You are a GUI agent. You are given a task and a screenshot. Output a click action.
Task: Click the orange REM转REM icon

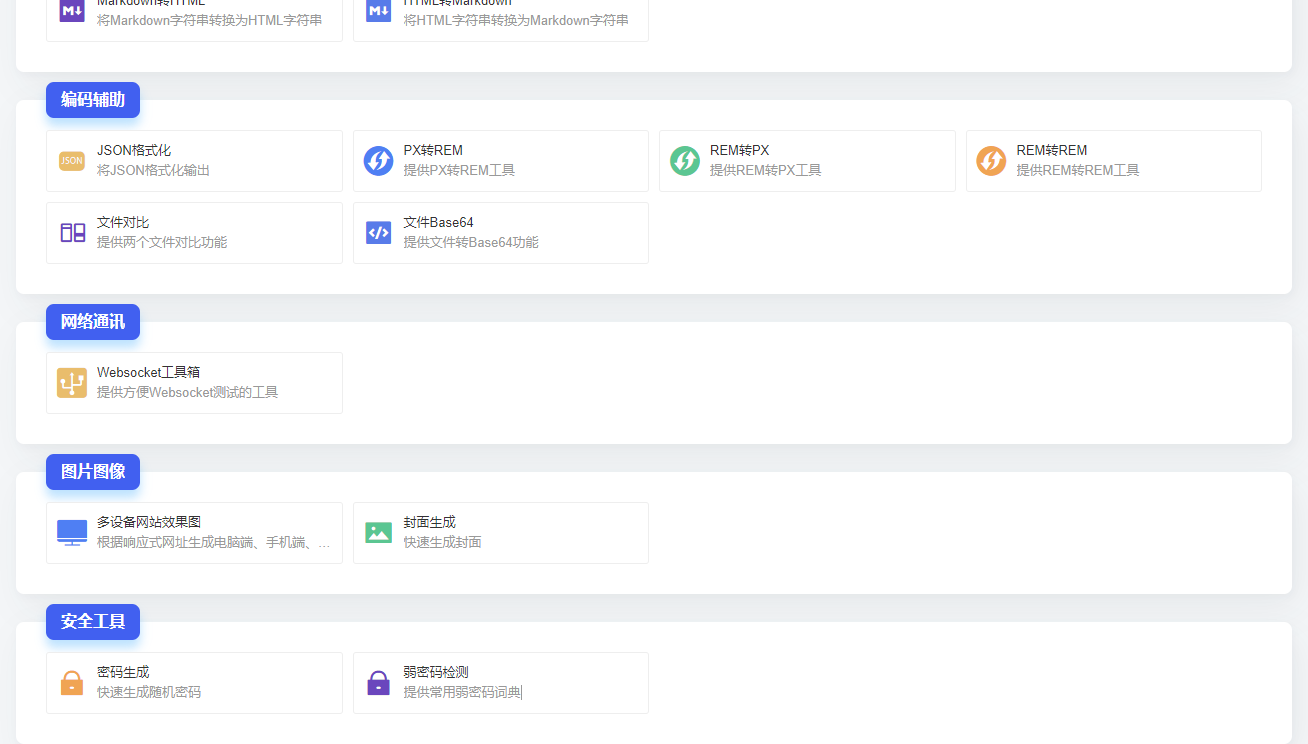click(x=991, y=161)
